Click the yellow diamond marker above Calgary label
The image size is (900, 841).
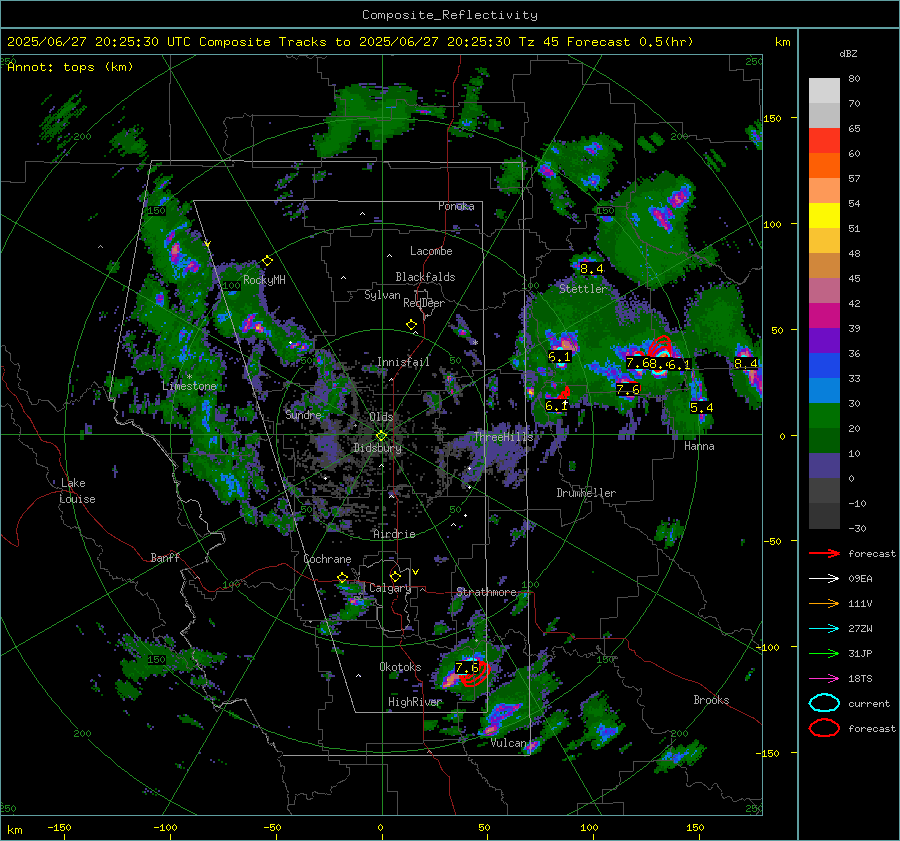[x=395, y=576]
